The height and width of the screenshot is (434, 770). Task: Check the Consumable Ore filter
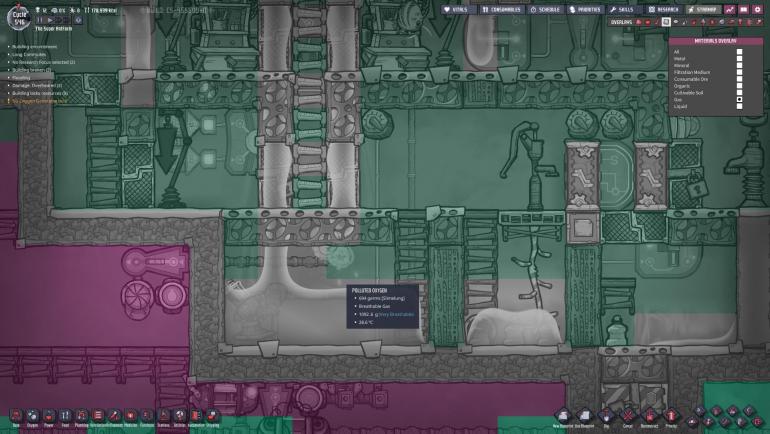click(740, 79)
